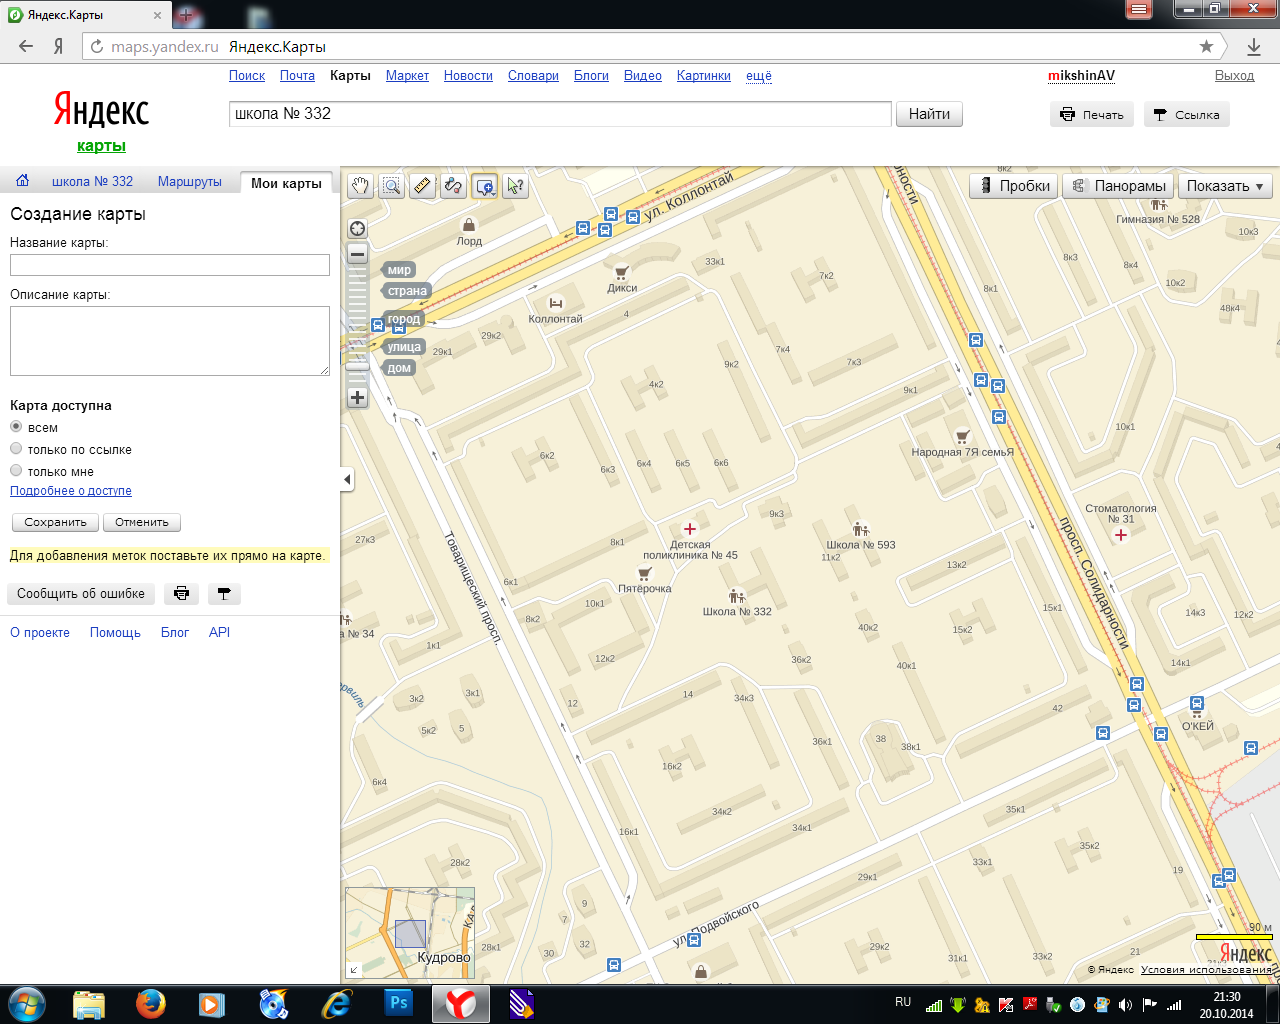Open Маркет in top navigation
1280x1024 pixels.
(407, 76)
